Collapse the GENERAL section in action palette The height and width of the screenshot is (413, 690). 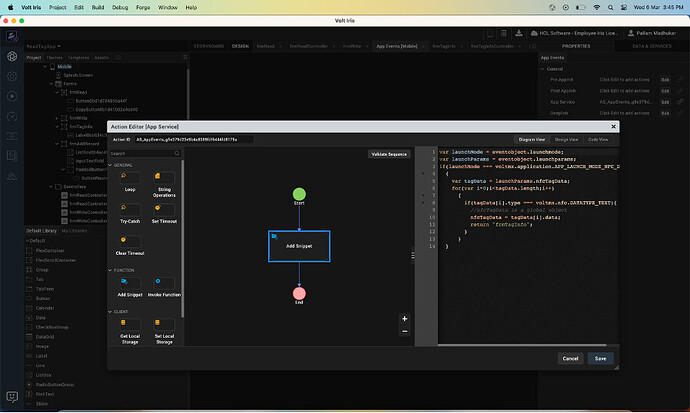point(110,165)
